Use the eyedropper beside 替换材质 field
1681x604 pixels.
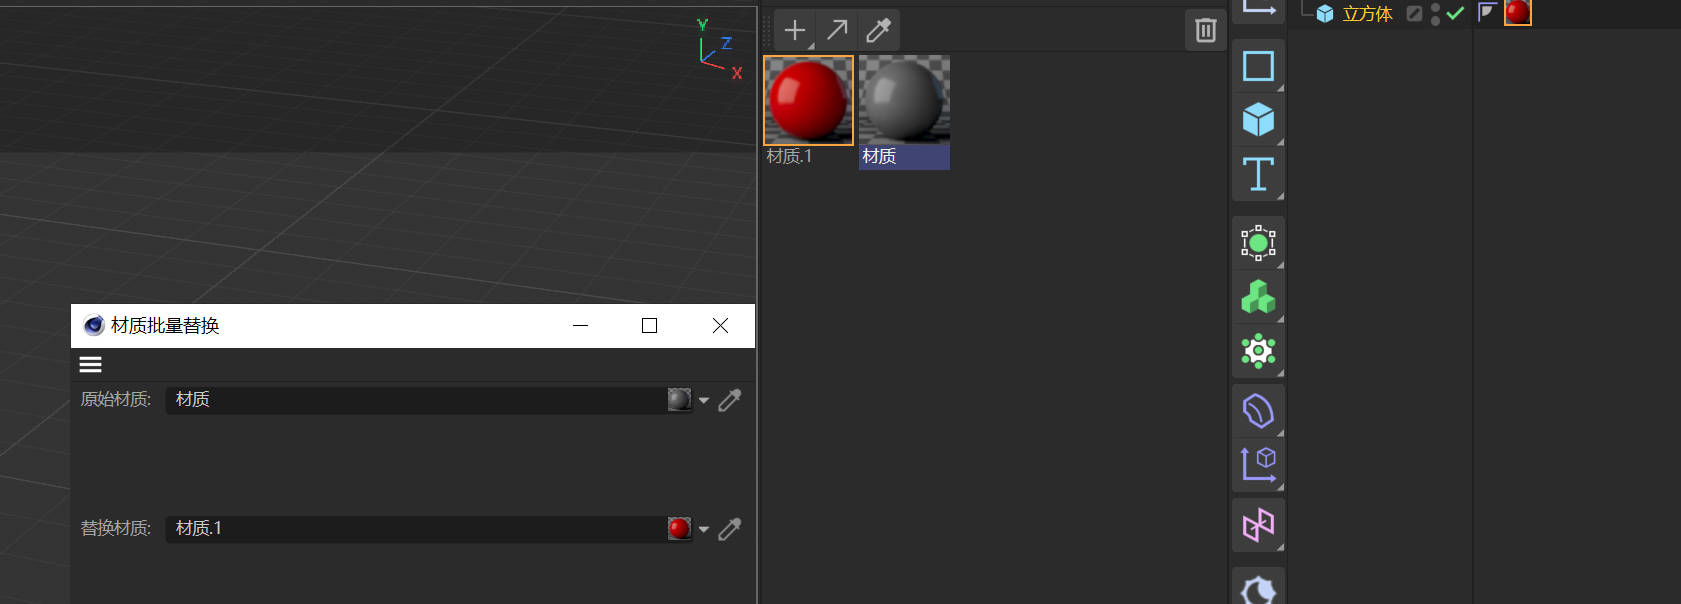point(730,529)
